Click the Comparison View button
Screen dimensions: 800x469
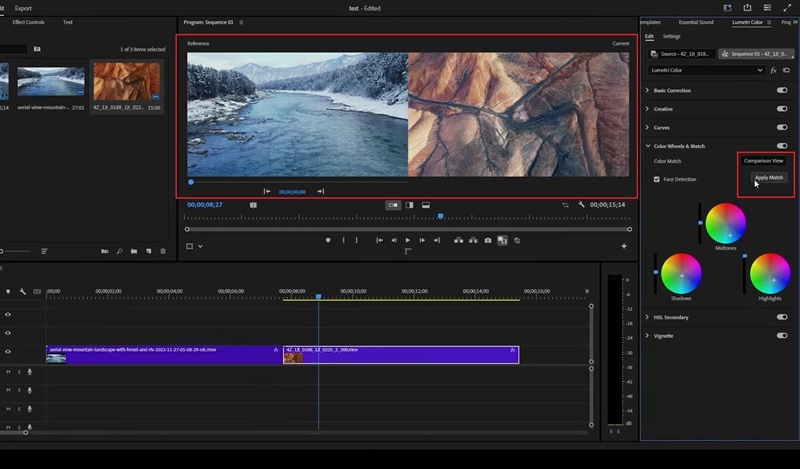click(x=763, y=160)
